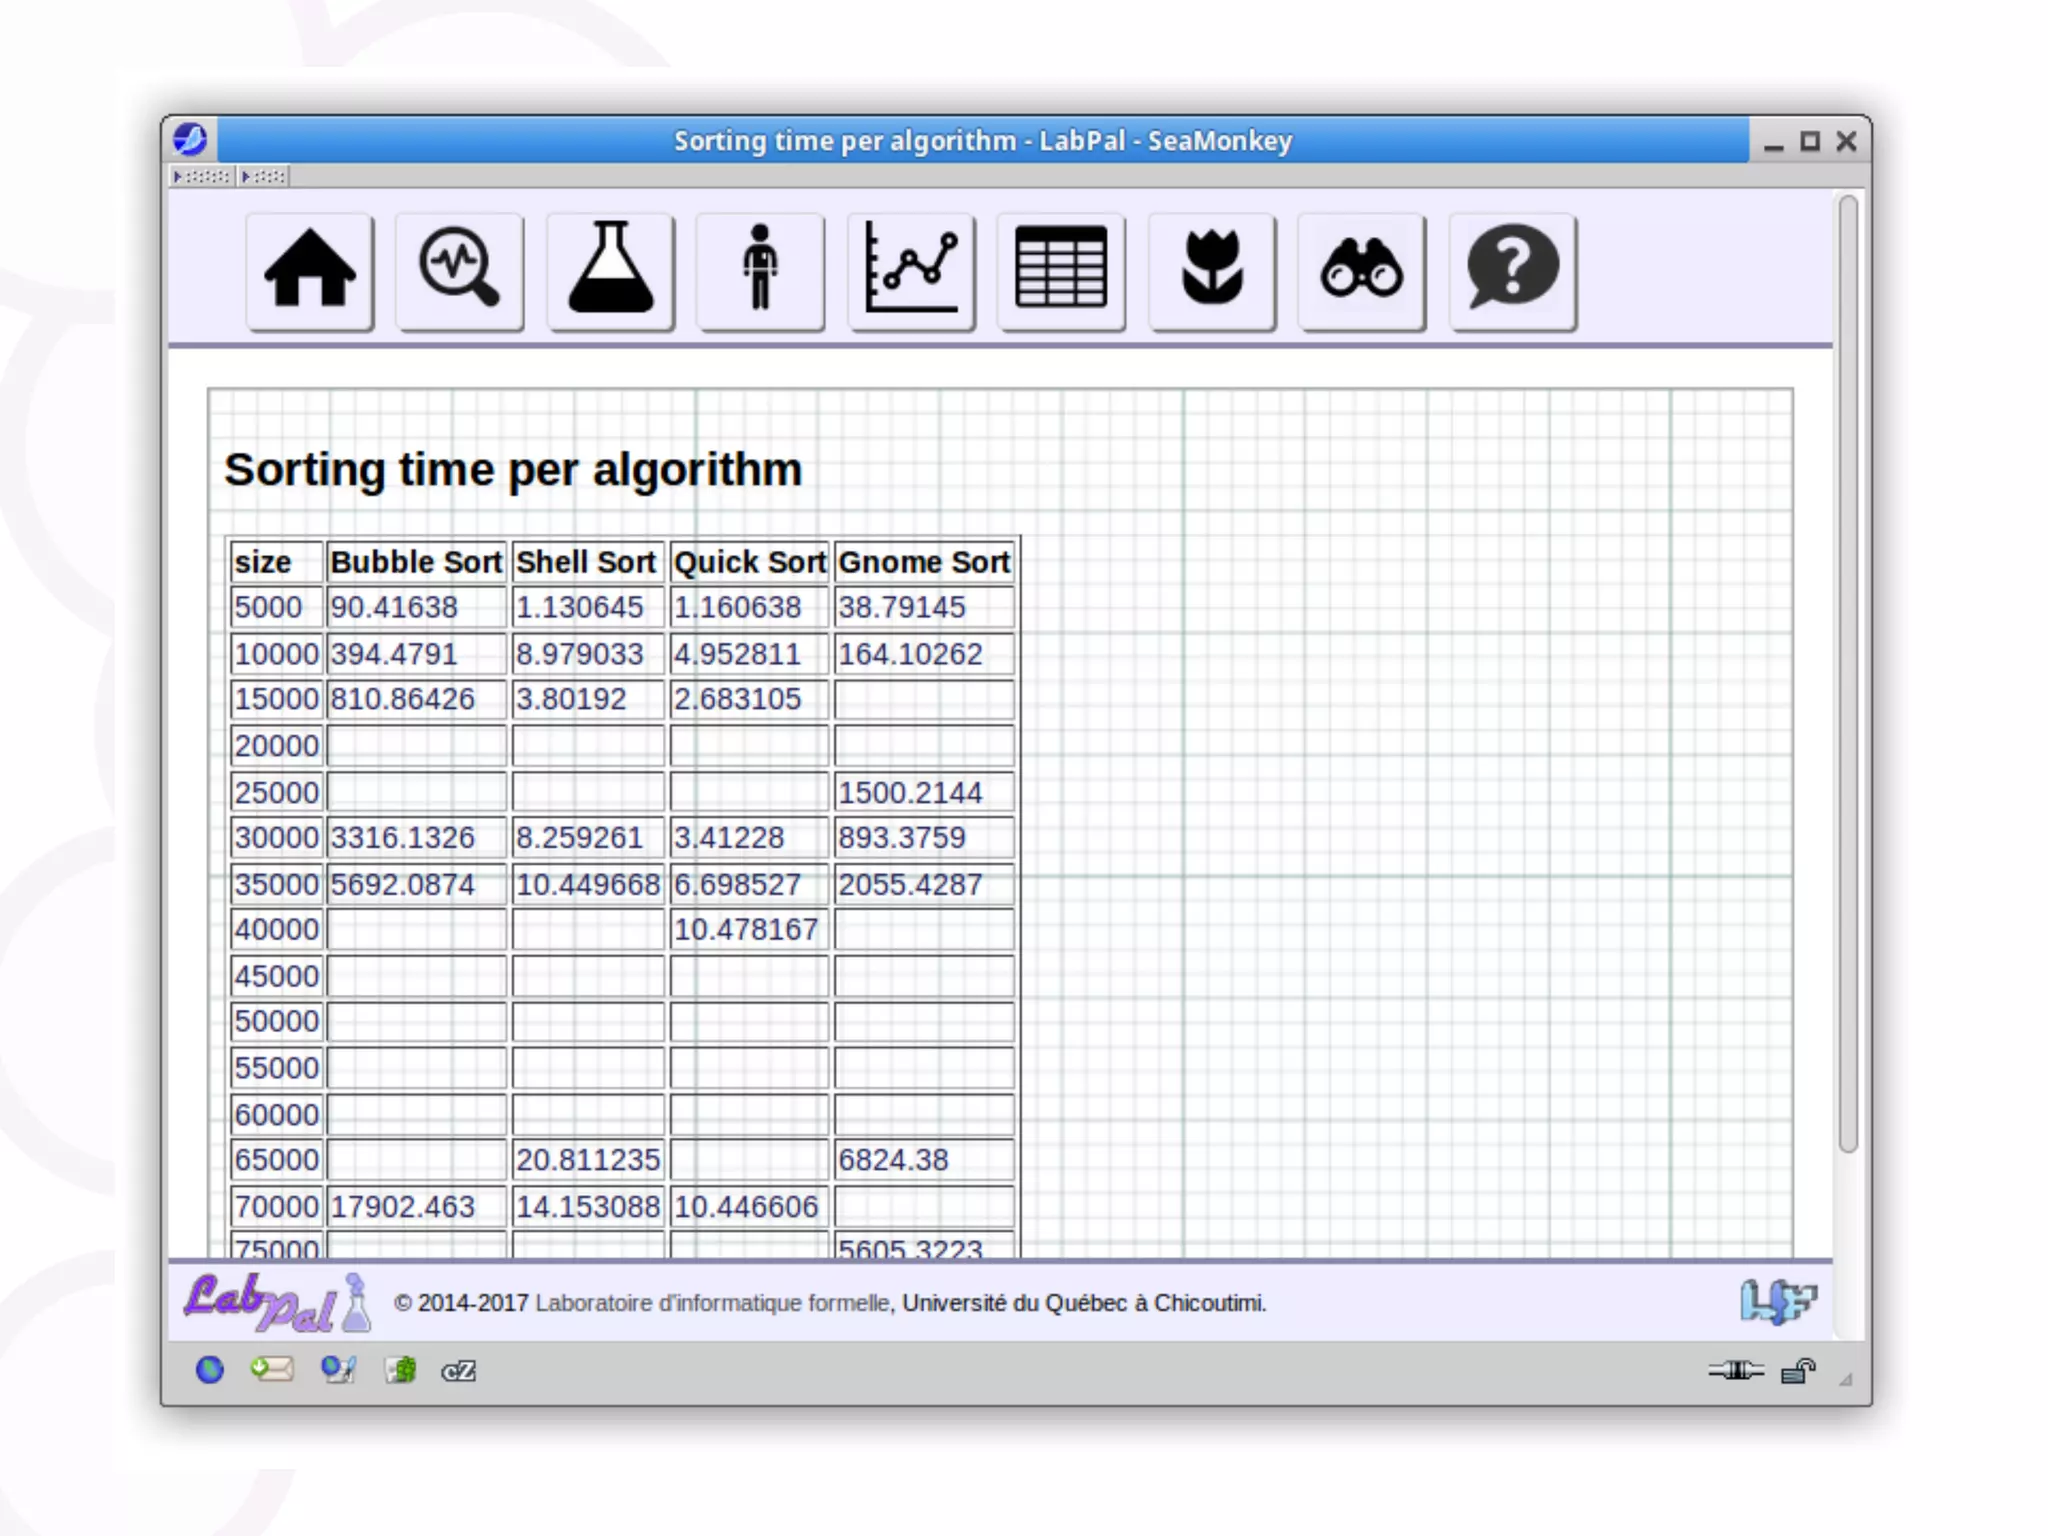
Task: Expand the first collapsed toolbar grippy
Action: point(203,176)
